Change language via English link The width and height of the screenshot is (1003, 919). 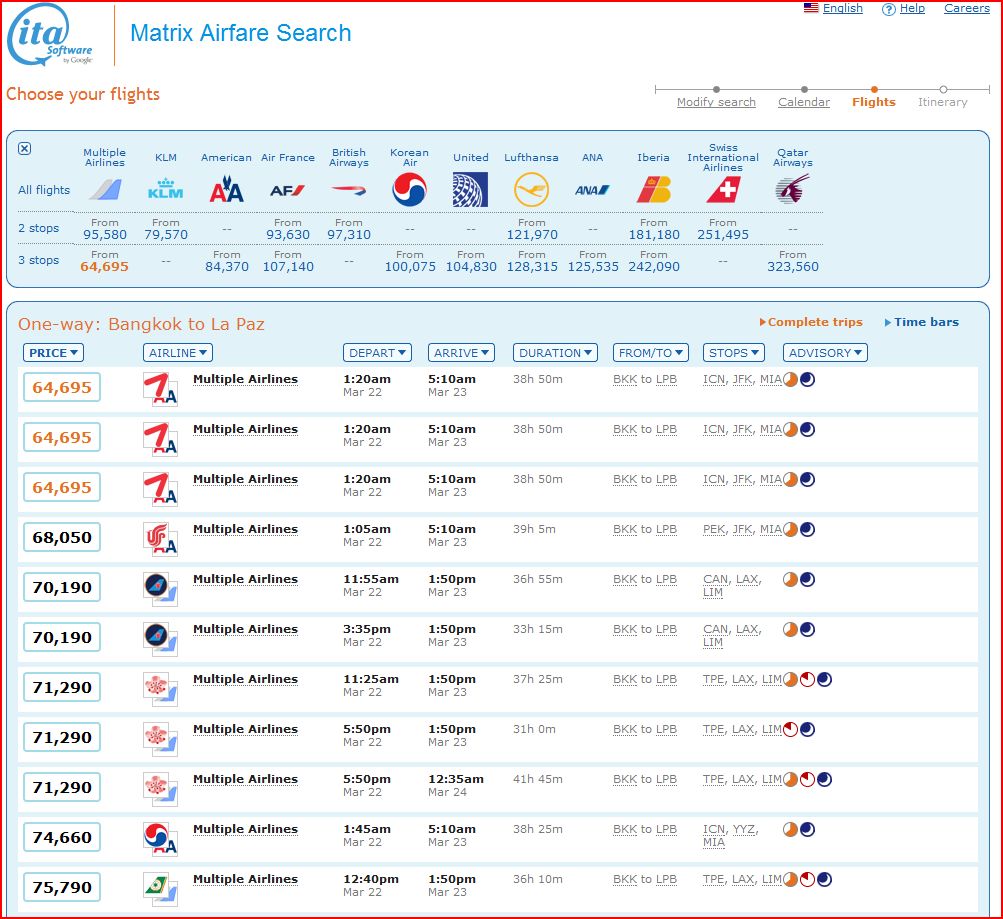(842, 8)
